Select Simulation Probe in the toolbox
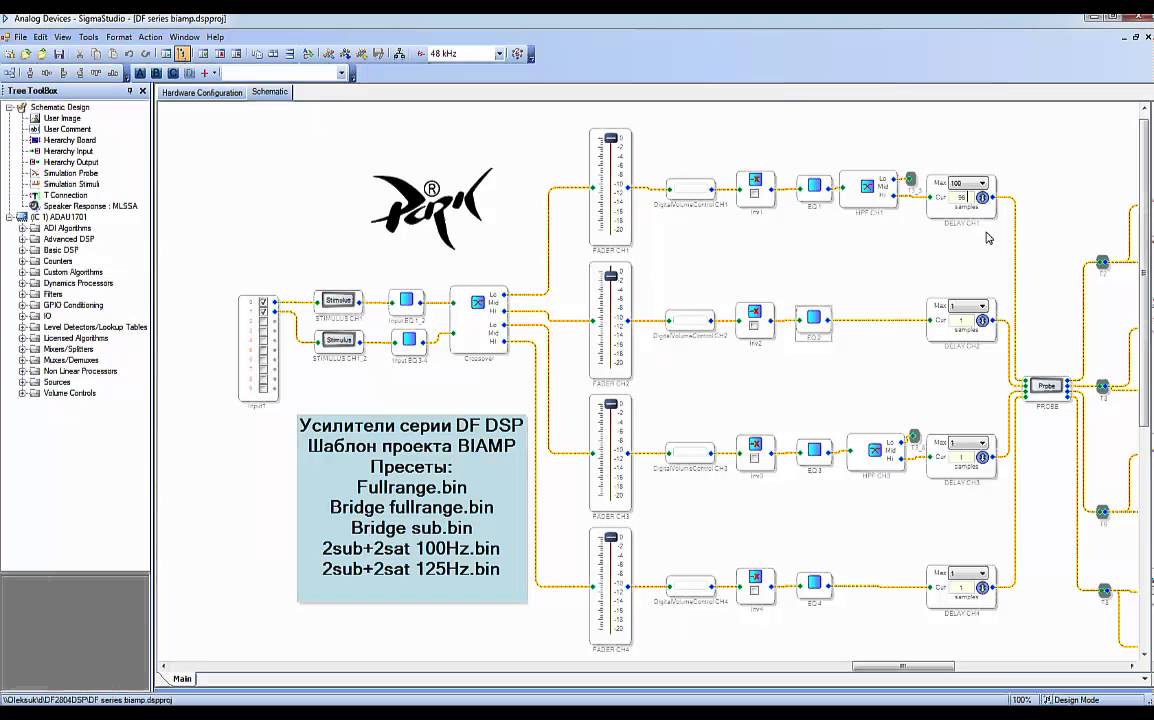This screenshot has height=720, width=1154. click(x=71, y=173)
